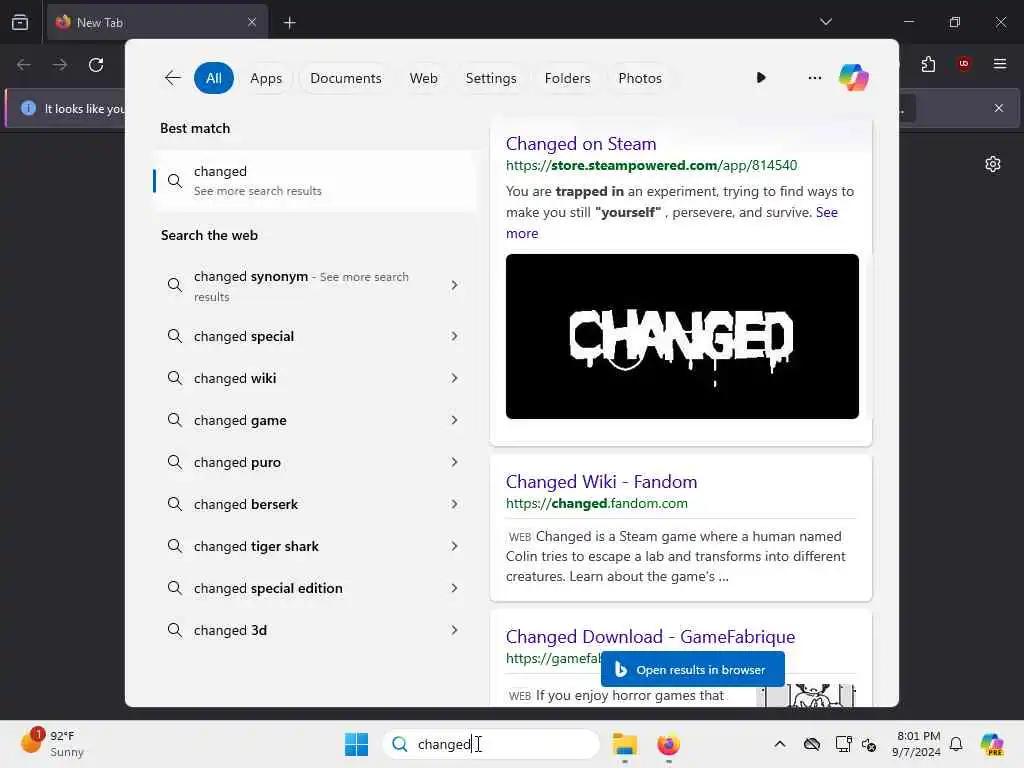Image resolution: width=1024 pixels, height=768 pixels.
Task: Dismiss the Firefox notification bar
Action: pyautogui.click(x=999, y=108)
